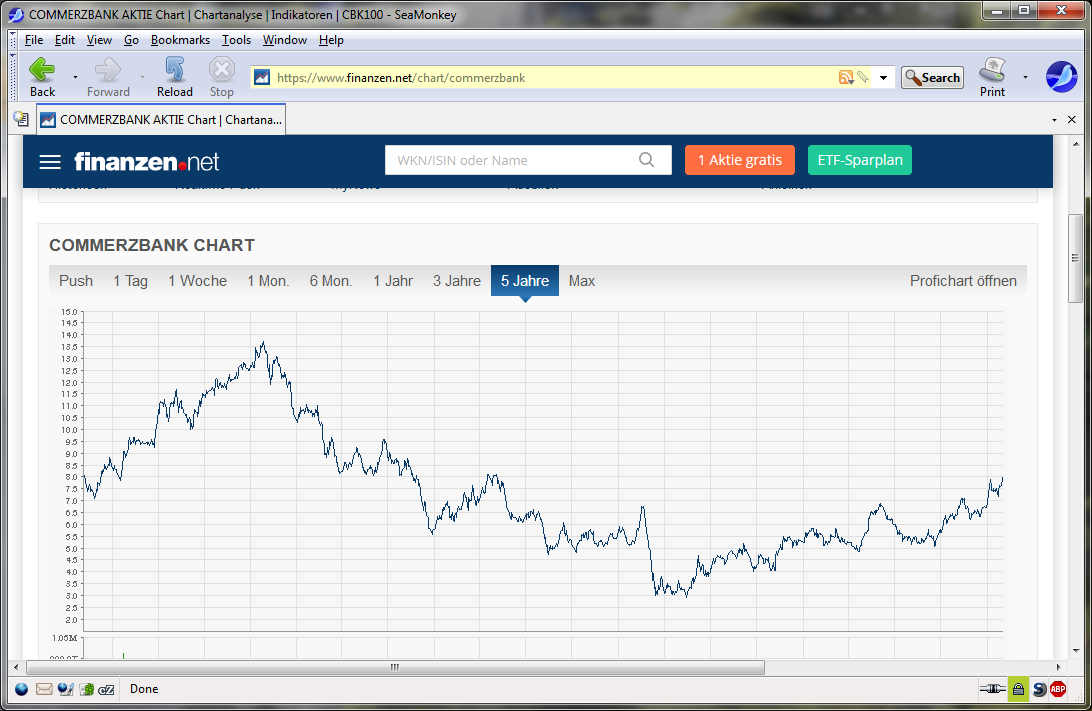Open the Navigator globe icon in status bar
Viewport: 1092px width, 711px height.
point(22,689)
